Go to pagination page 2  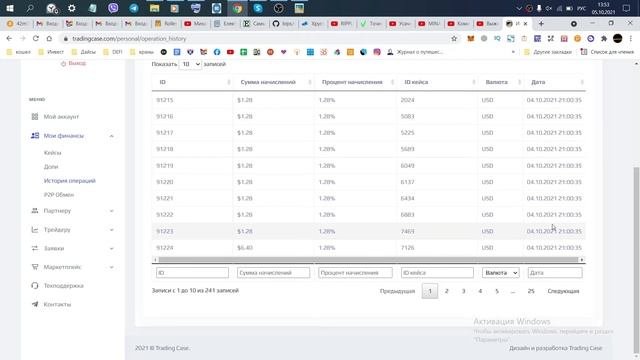[x=447, y=291]
